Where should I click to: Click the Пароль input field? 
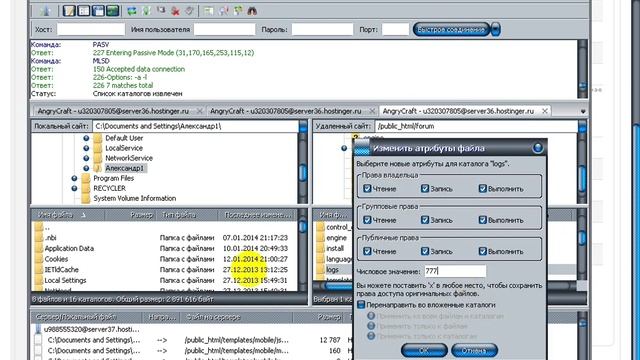pos(322,29)
